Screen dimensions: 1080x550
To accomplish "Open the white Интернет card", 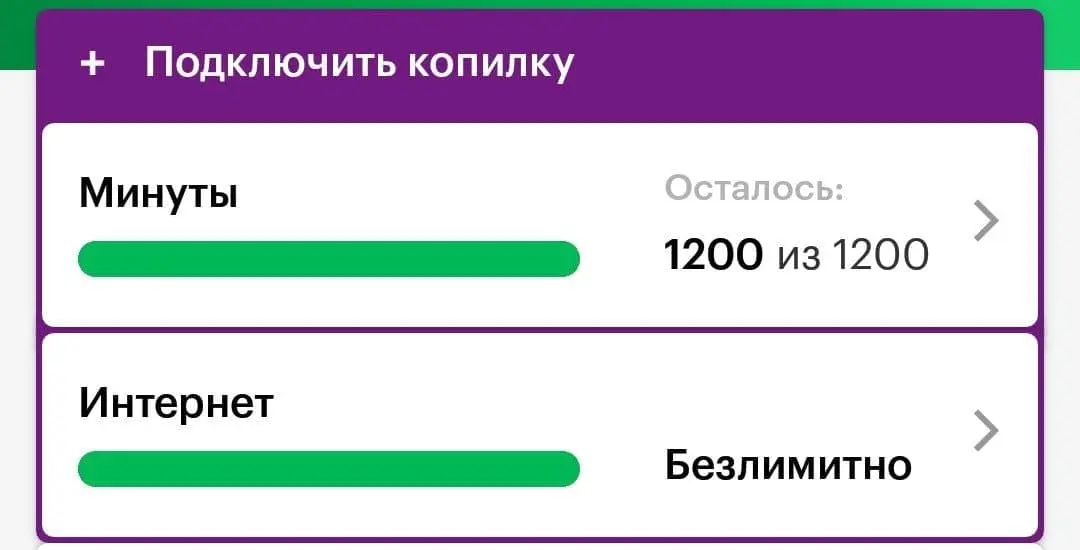I will coord(540,435).
